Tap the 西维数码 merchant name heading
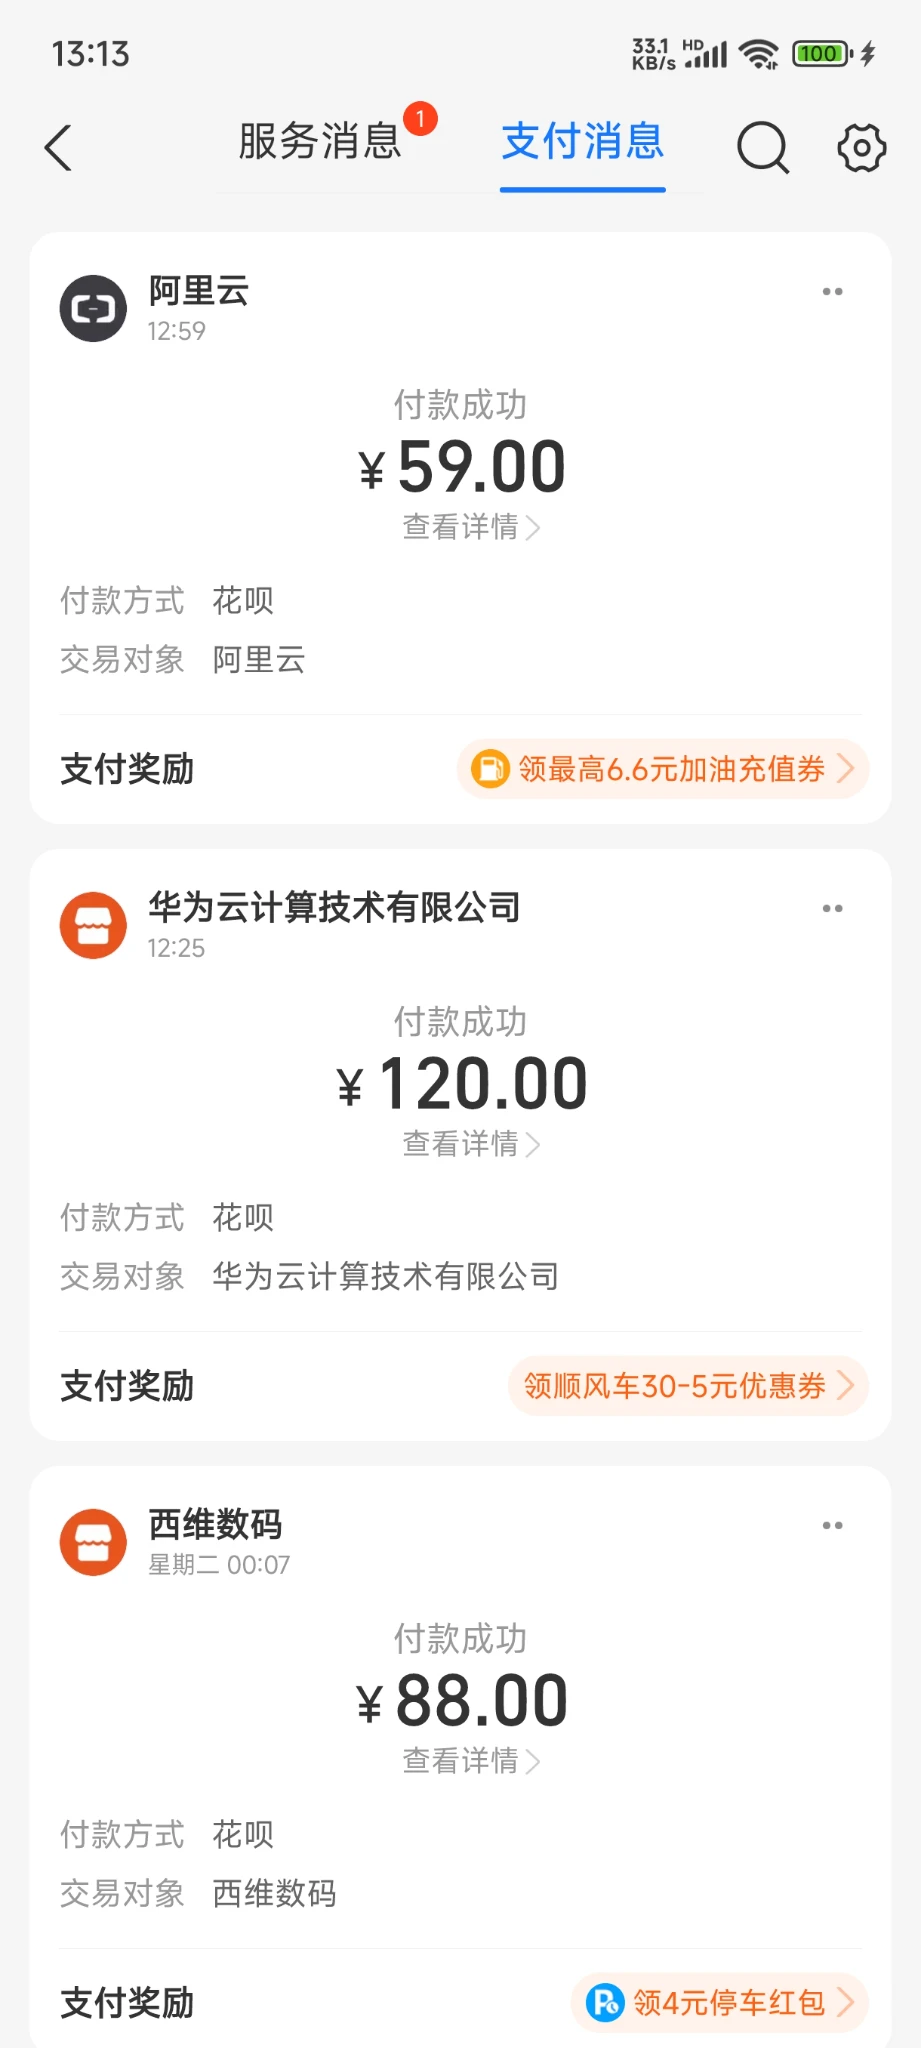This screenshot has width=921, height=2048. pos(215,1525)
